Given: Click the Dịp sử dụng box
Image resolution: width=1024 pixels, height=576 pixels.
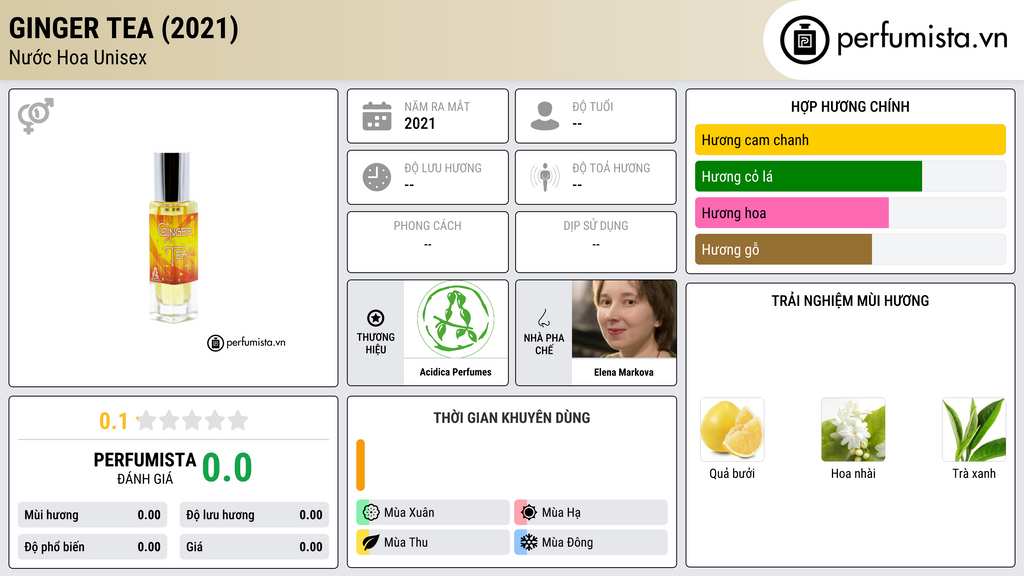Looking at the screenshot, I should [x=596, y=242].
